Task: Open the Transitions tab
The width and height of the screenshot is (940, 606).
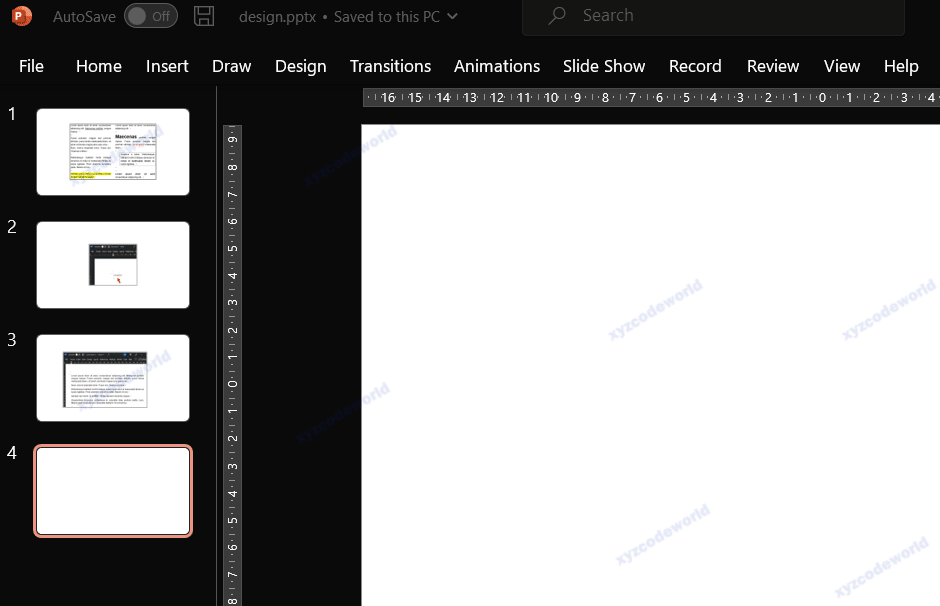Action: (390, 66)
